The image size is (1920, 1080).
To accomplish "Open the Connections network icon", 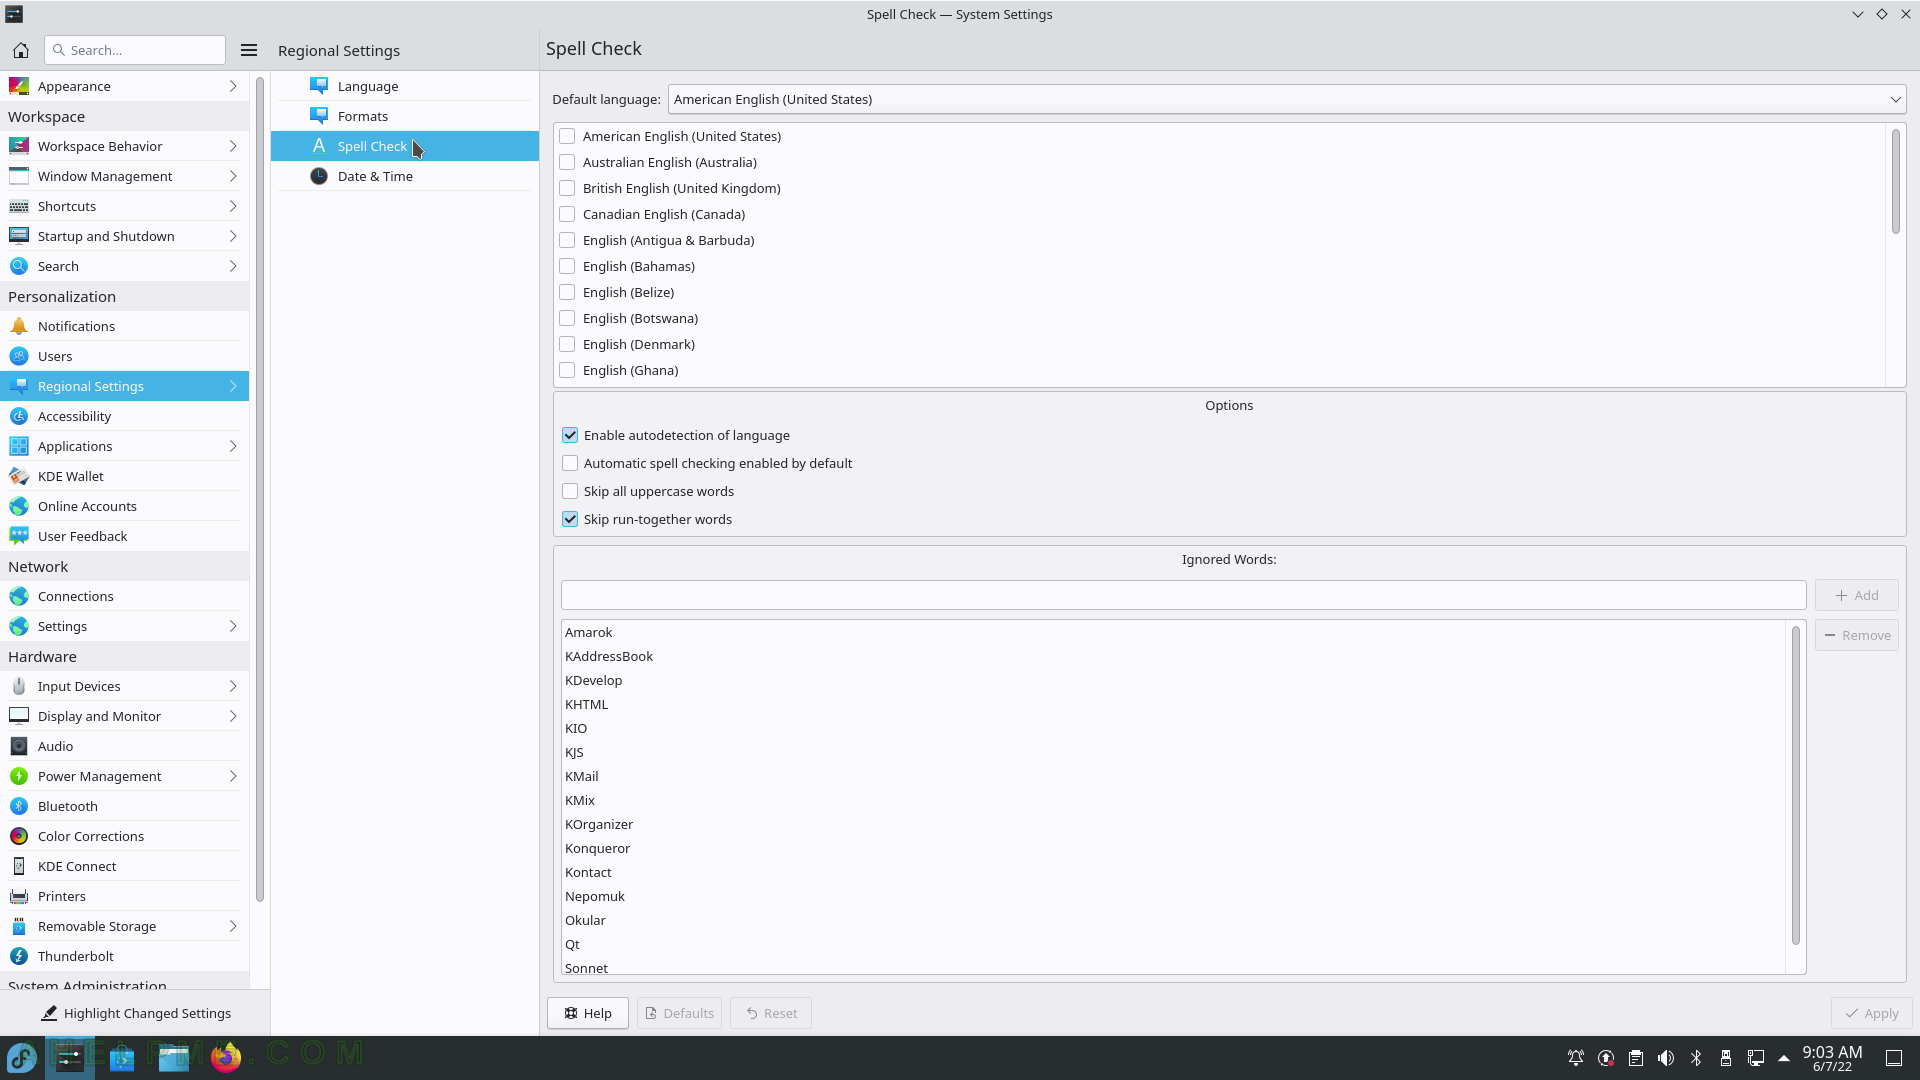I will click(x=19, y=596).
